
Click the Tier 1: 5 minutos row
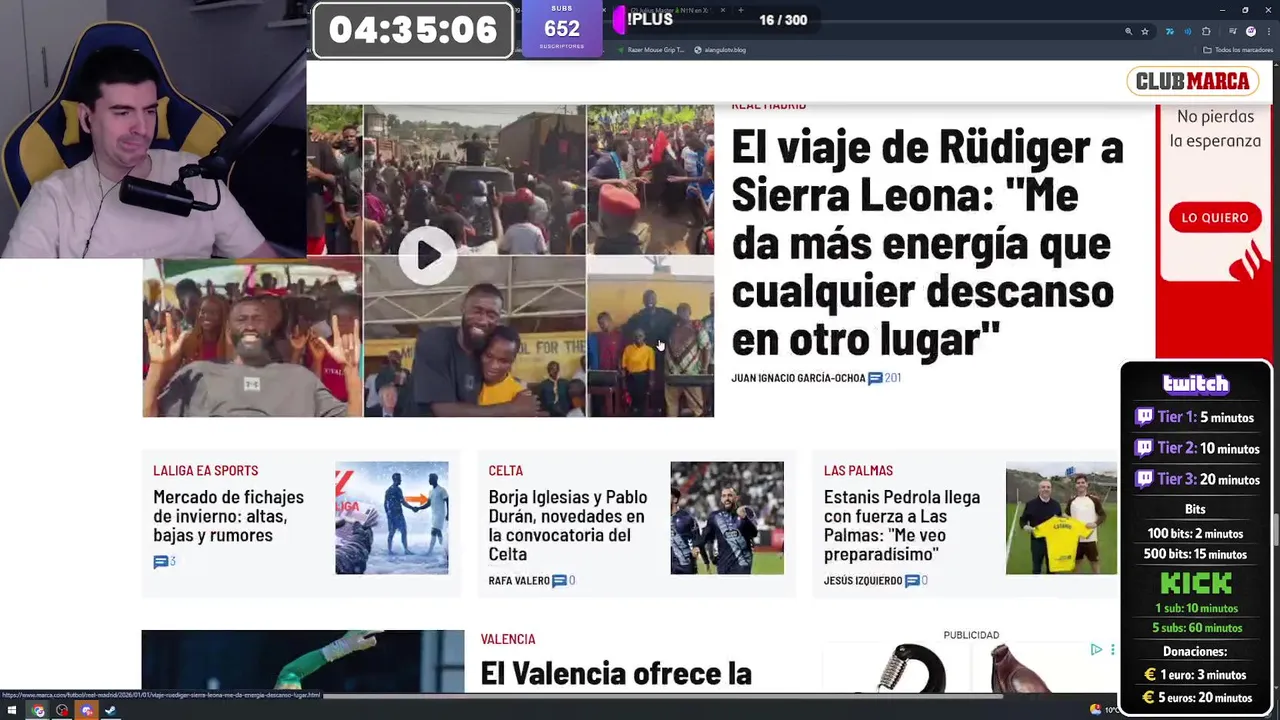click(x=1196, y=417)
